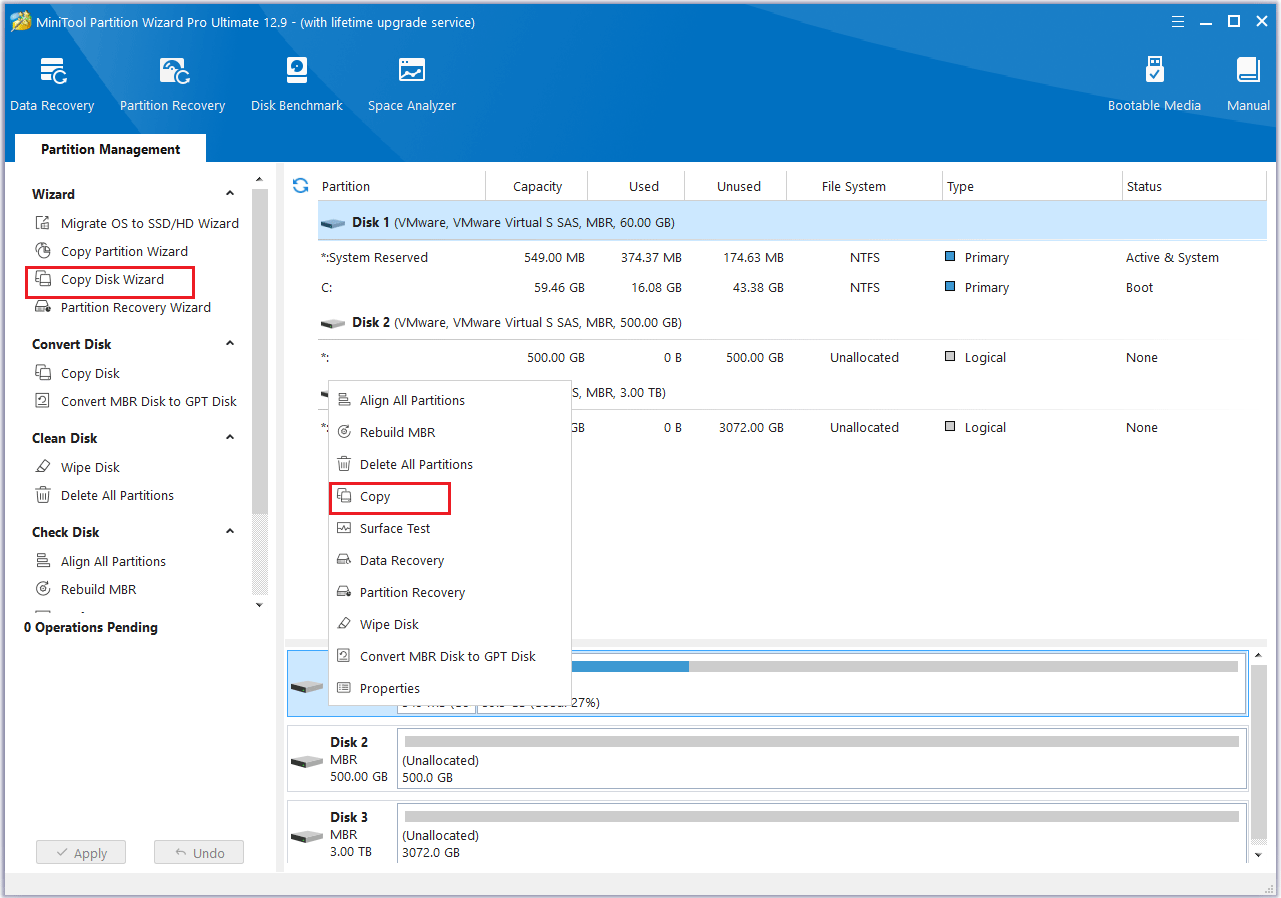Collapse the Check Disk section
This screenshot has height=898, width=1281.
pos(230,532)
